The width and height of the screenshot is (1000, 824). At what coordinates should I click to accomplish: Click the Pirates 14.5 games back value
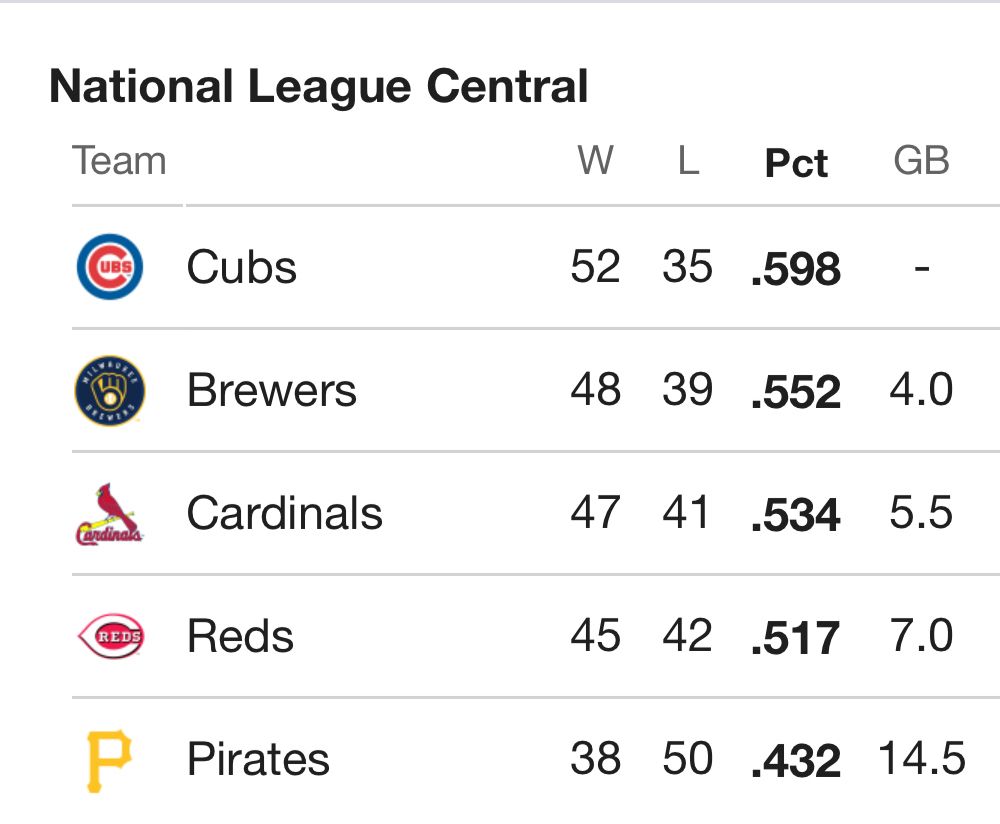click(x=922, y=758)
